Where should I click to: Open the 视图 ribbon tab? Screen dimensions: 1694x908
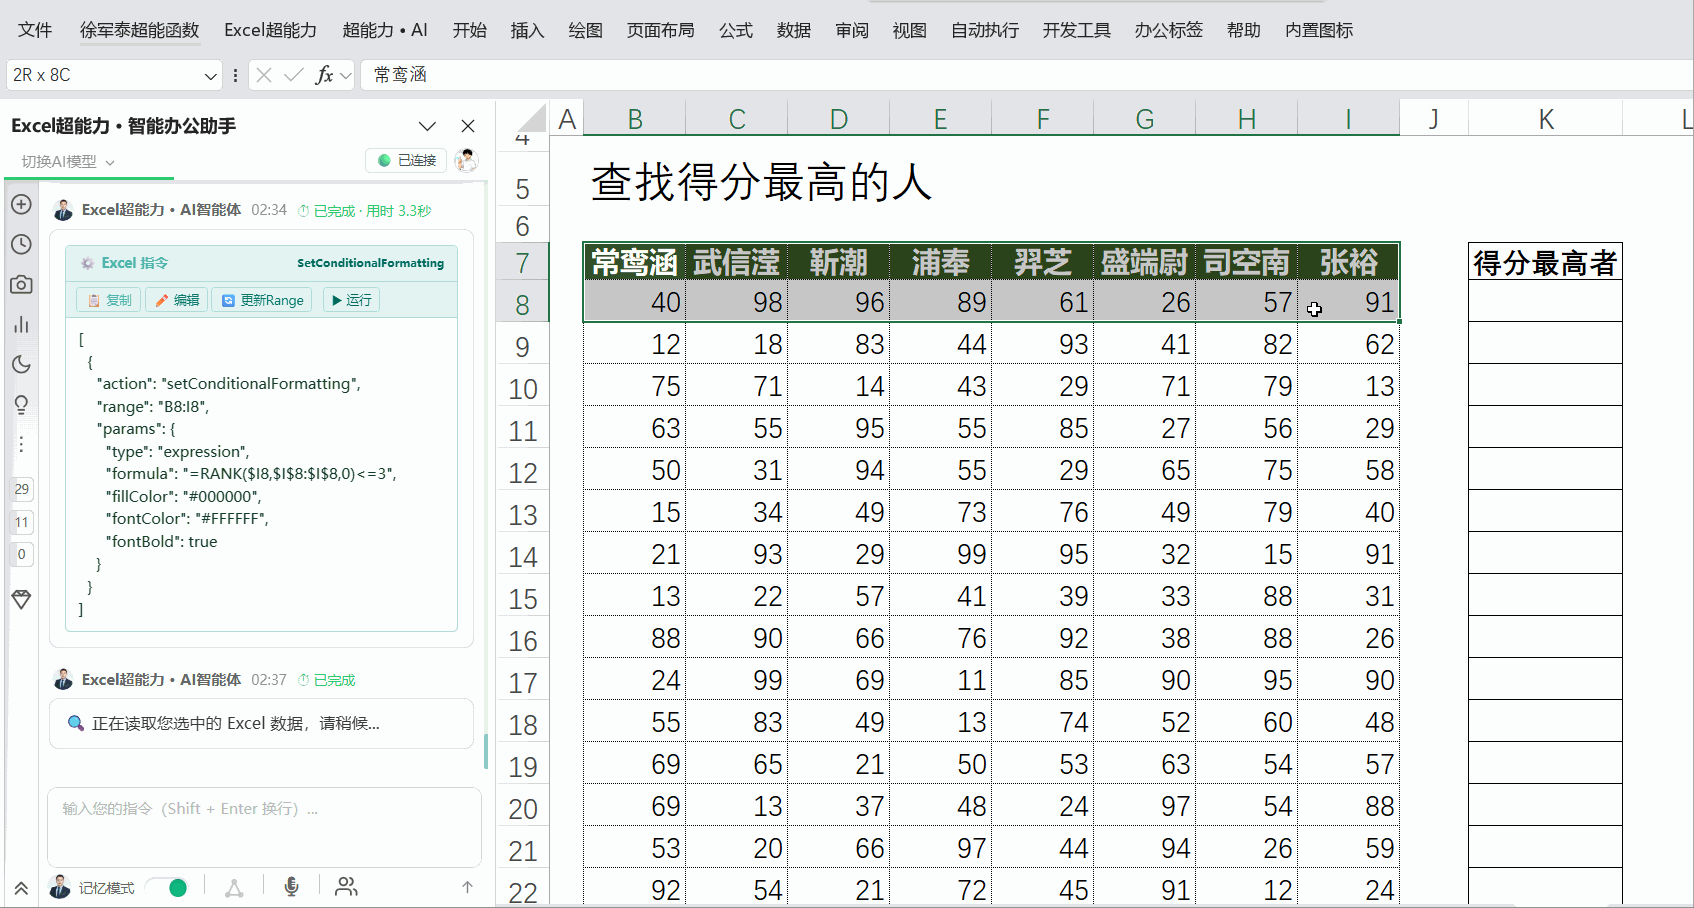[x=909, y=30]
